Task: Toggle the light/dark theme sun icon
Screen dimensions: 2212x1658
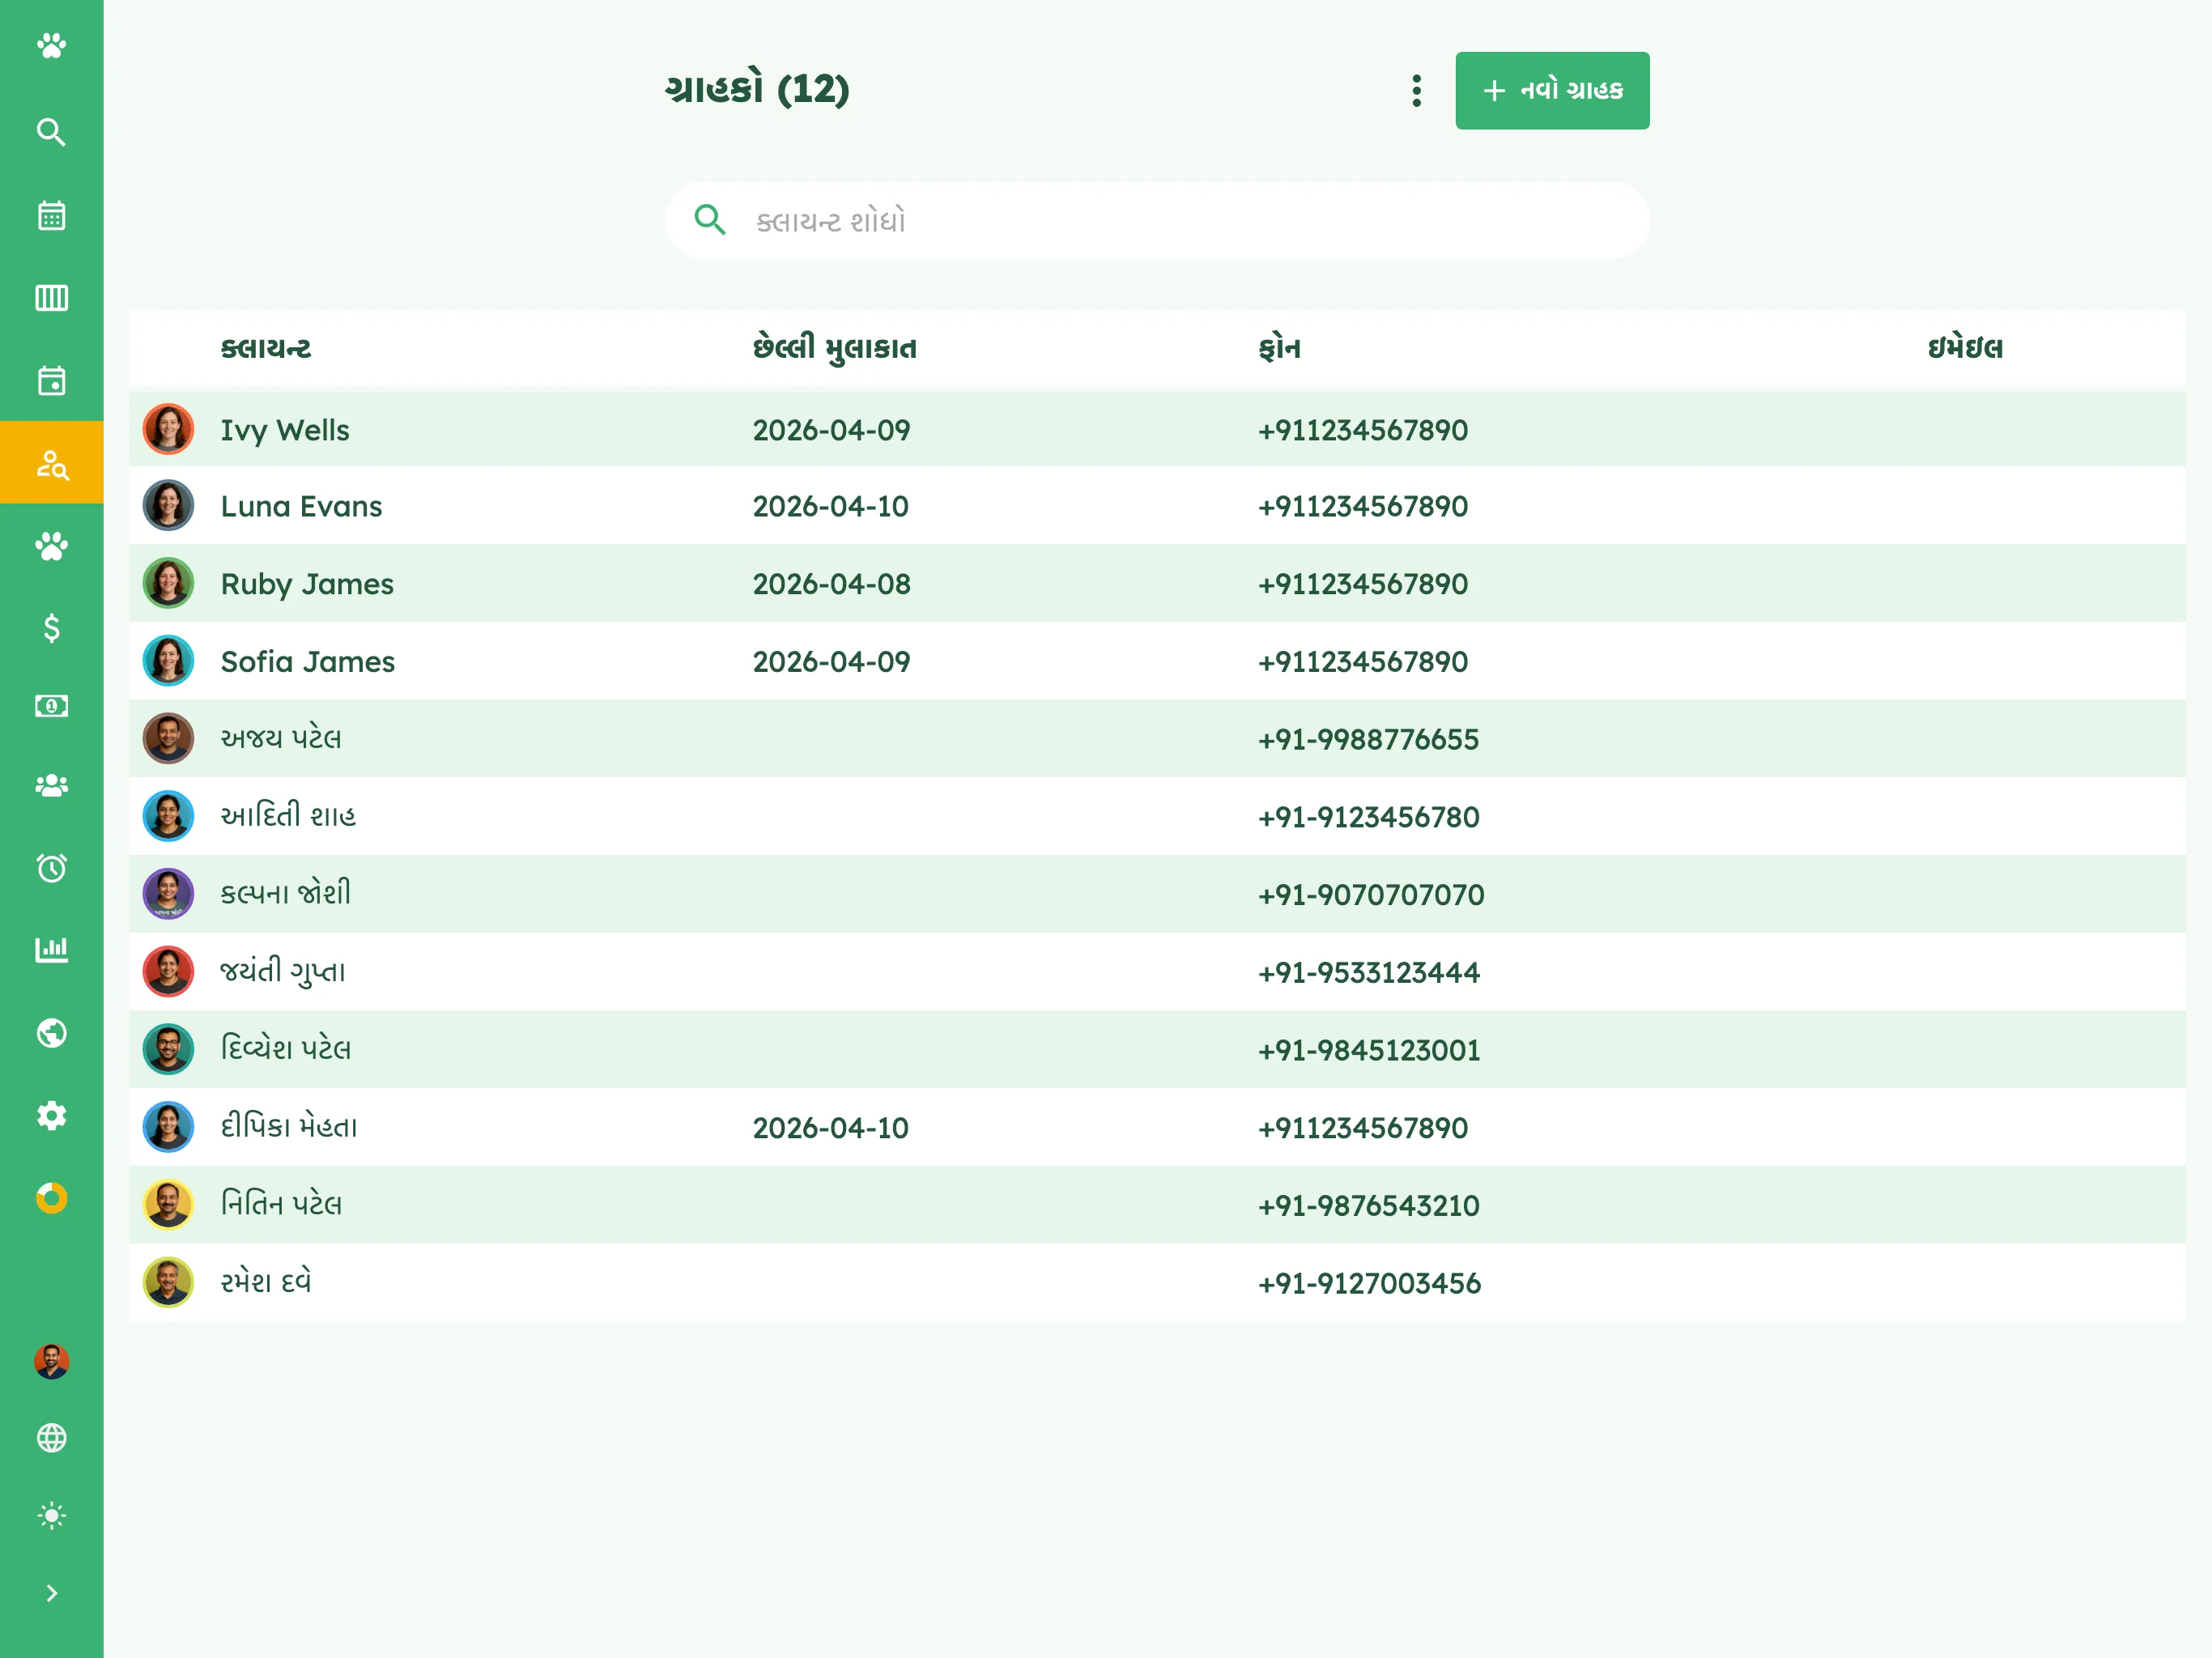Action: coord(51,1515)
